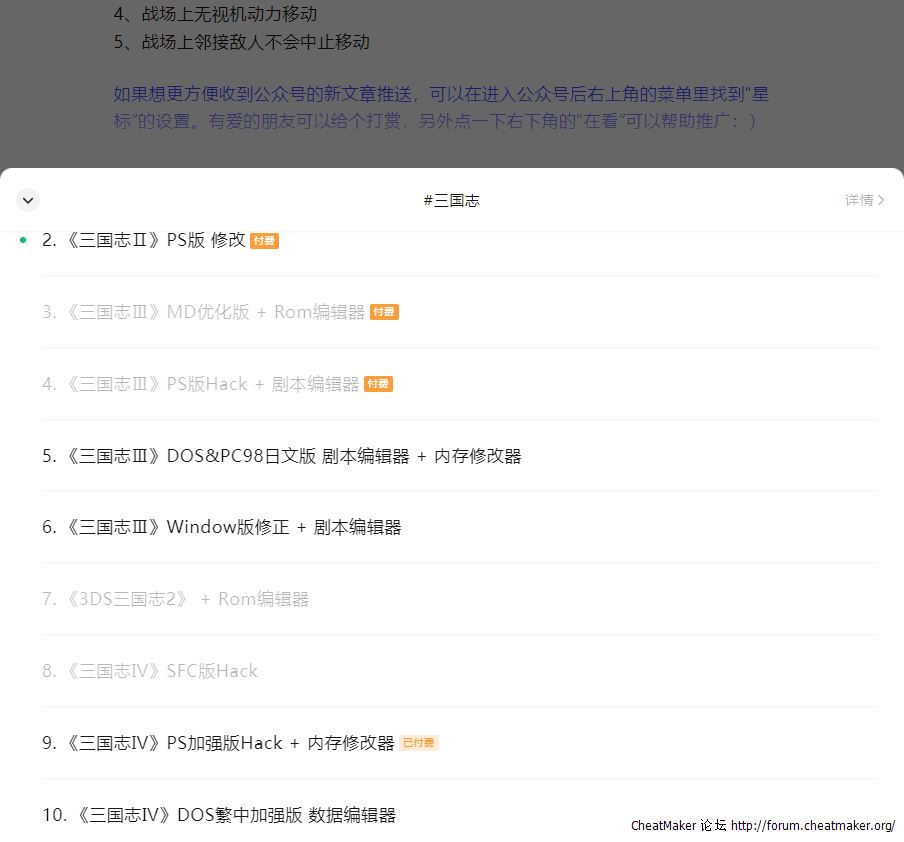Select article 7 《3DS三国志2》 + Rom编辑器

coord(176,599)
